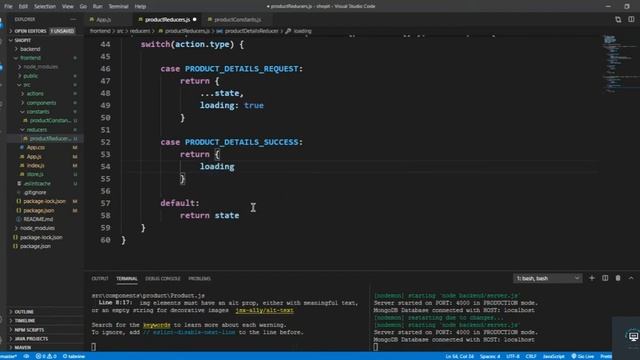
Task: Open the Terminal menu
Action: coord(118,7)
